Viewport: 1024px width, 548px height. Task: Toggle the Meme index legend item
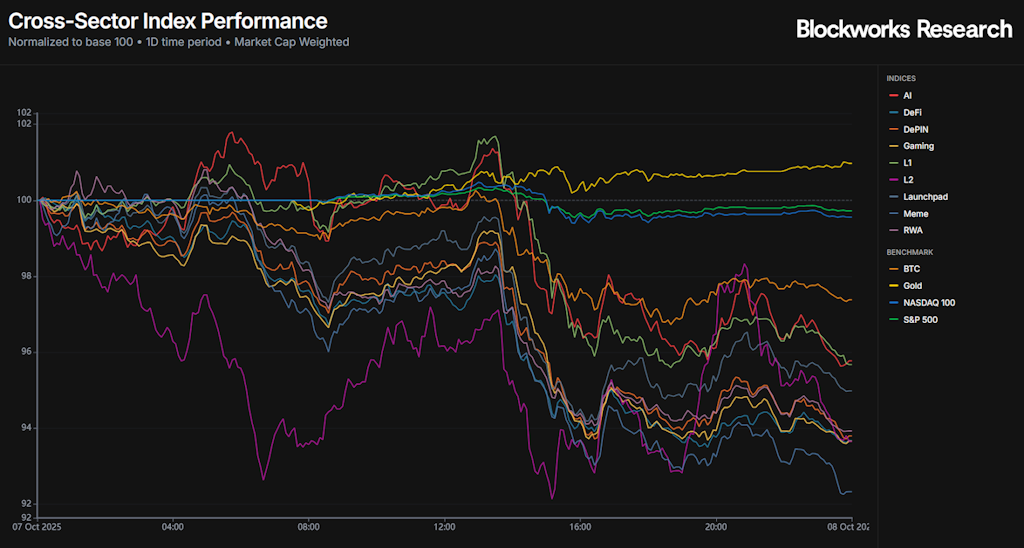pos(914,214)
